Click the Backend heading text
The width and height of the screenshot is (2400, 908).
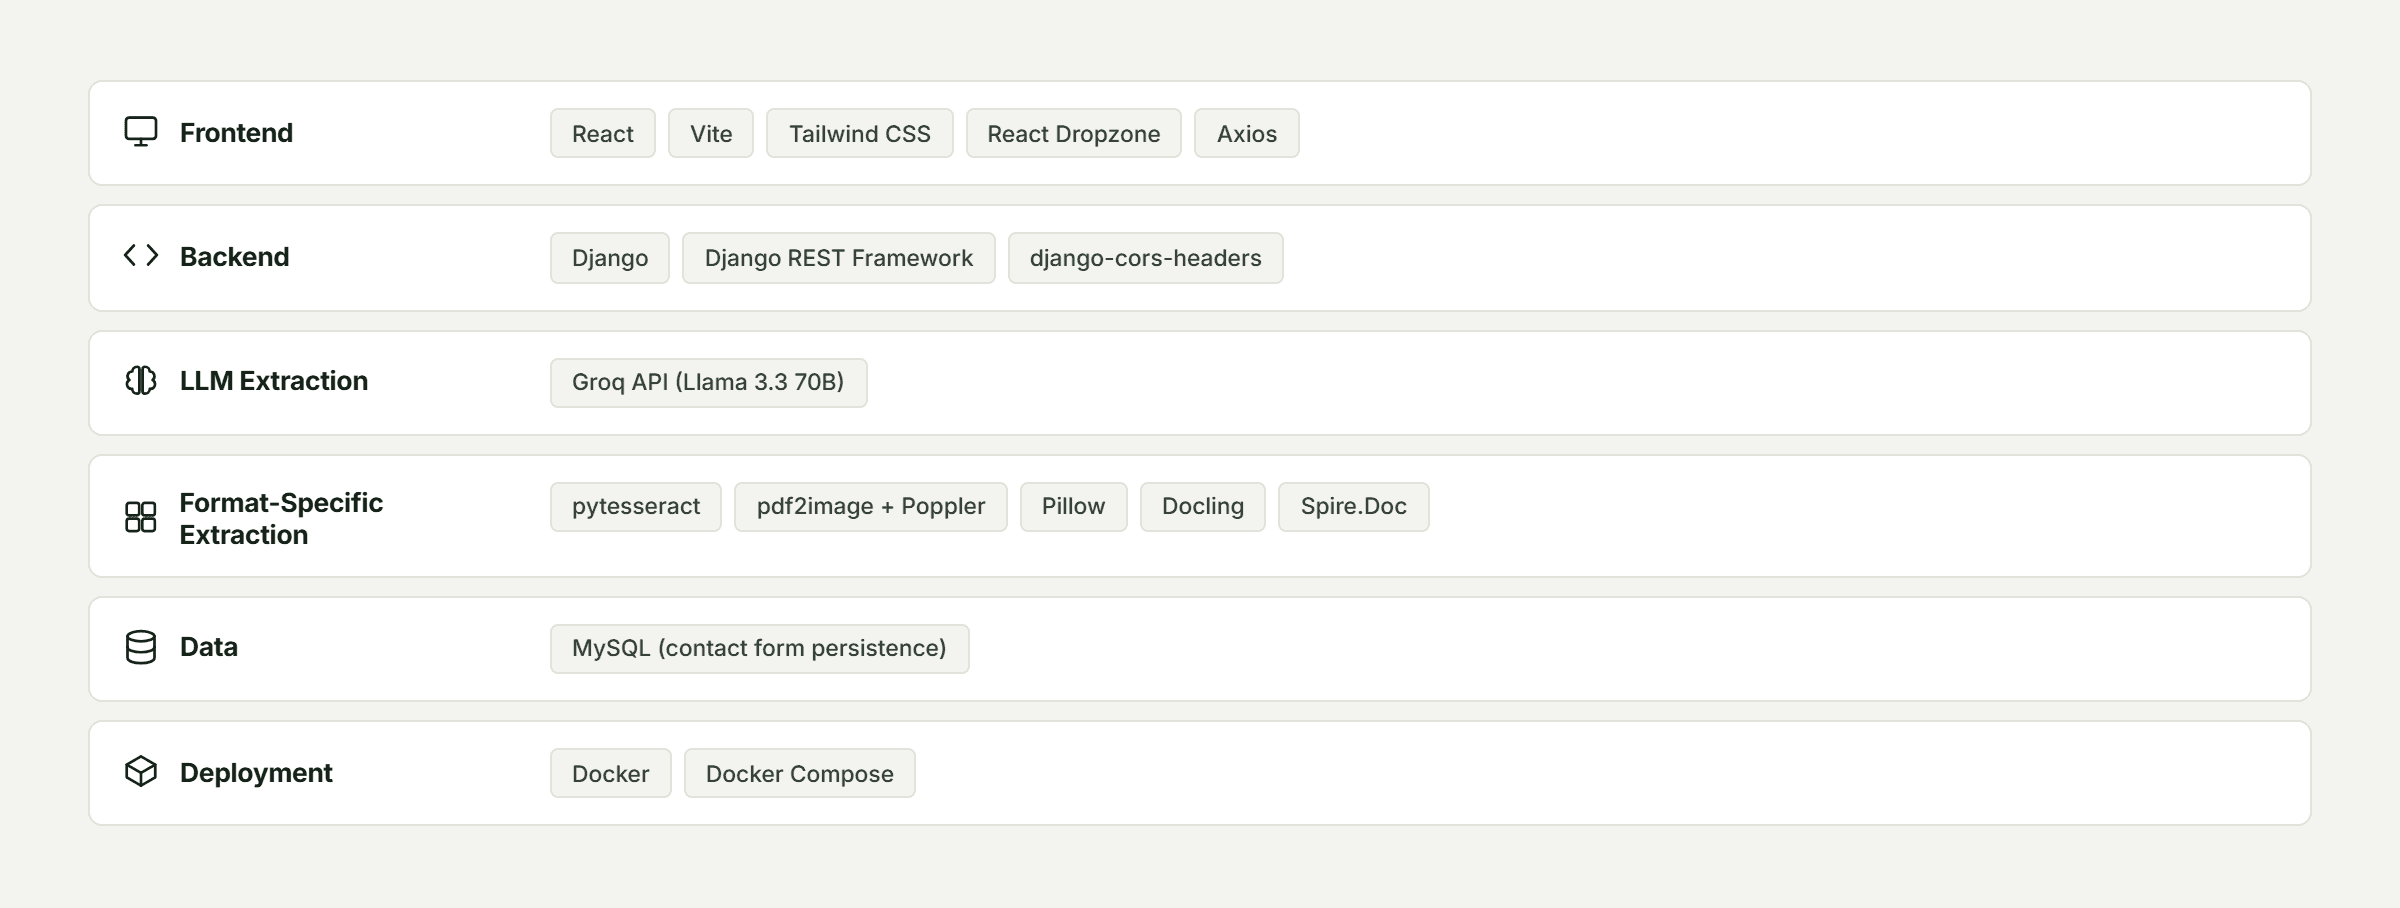(x=234, y=257)
